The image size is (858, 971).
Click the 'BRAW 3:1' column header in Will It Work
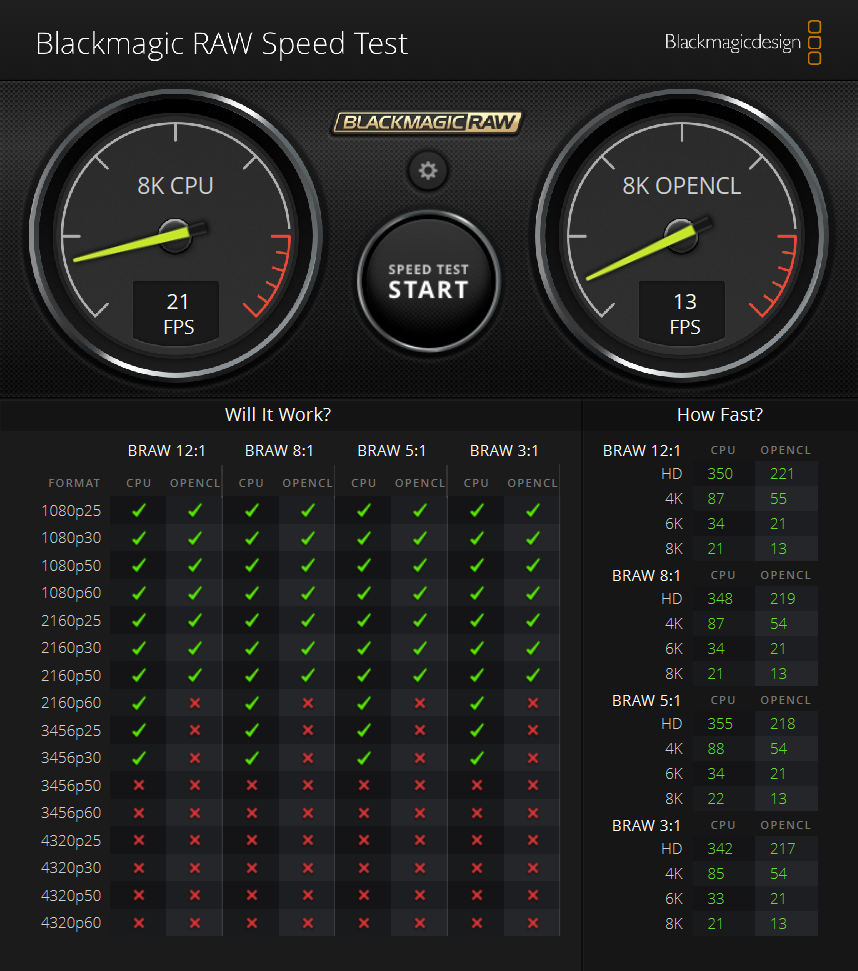(504, 451)
